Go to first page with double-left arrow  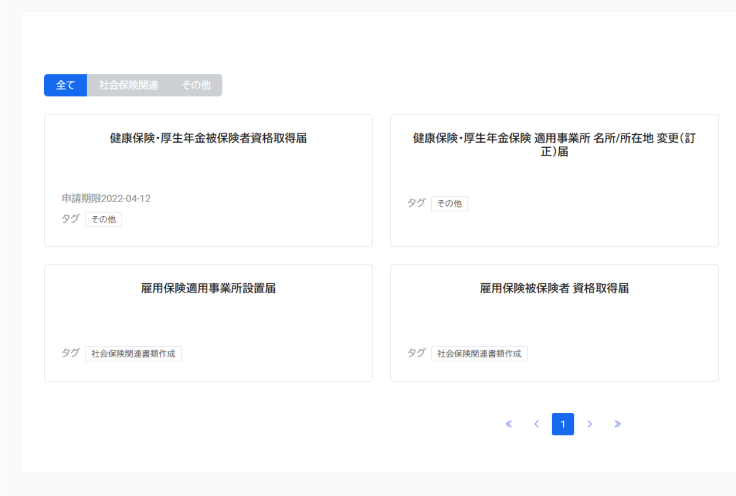pos(509,424)
